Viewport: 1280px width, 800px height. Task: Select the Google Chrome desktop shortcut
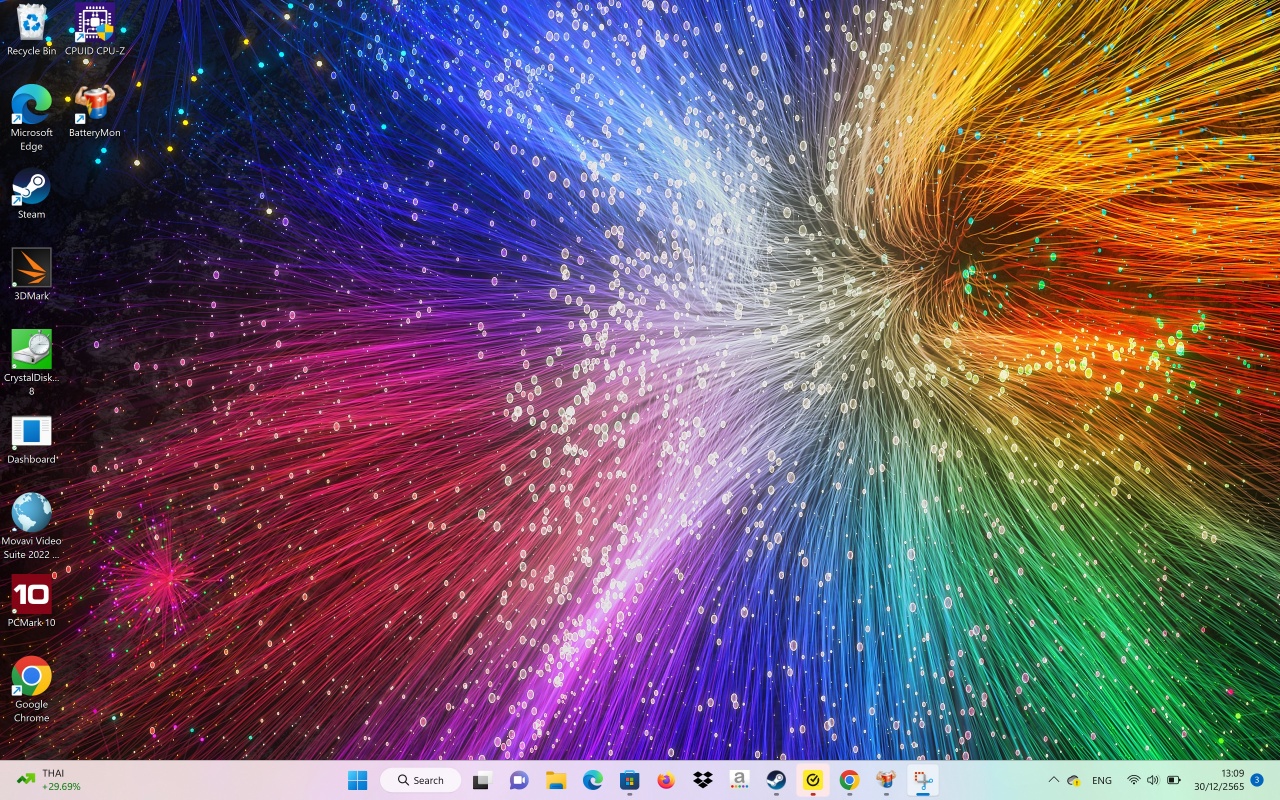(31, 690)
